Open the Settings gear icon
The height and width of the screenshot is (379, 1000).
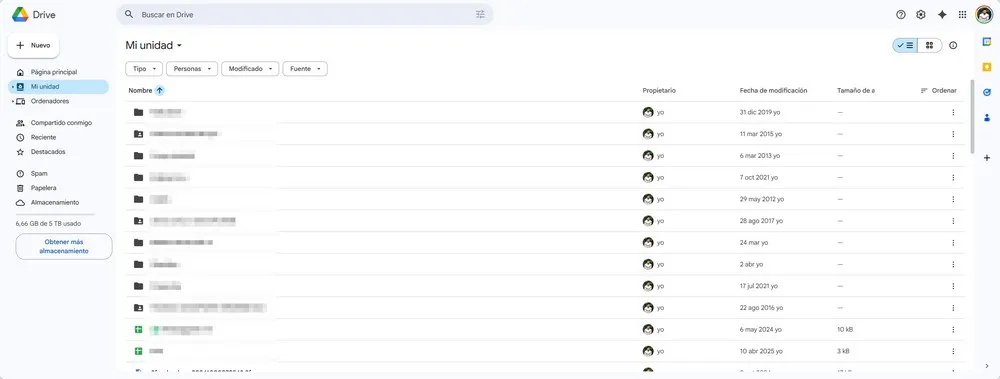[x=921, y=14]
